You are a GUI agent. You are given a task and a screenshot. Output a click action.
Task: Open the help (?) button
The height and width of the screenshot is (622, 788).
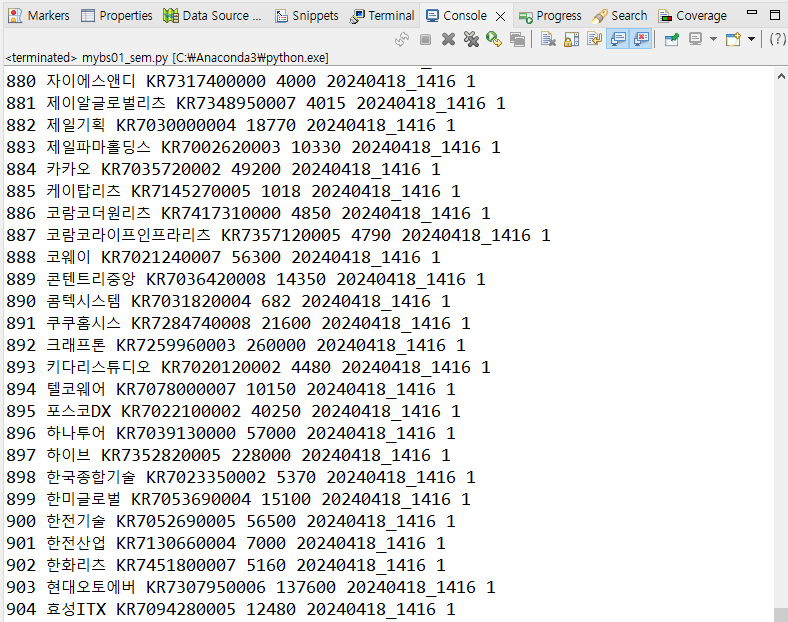777,39
